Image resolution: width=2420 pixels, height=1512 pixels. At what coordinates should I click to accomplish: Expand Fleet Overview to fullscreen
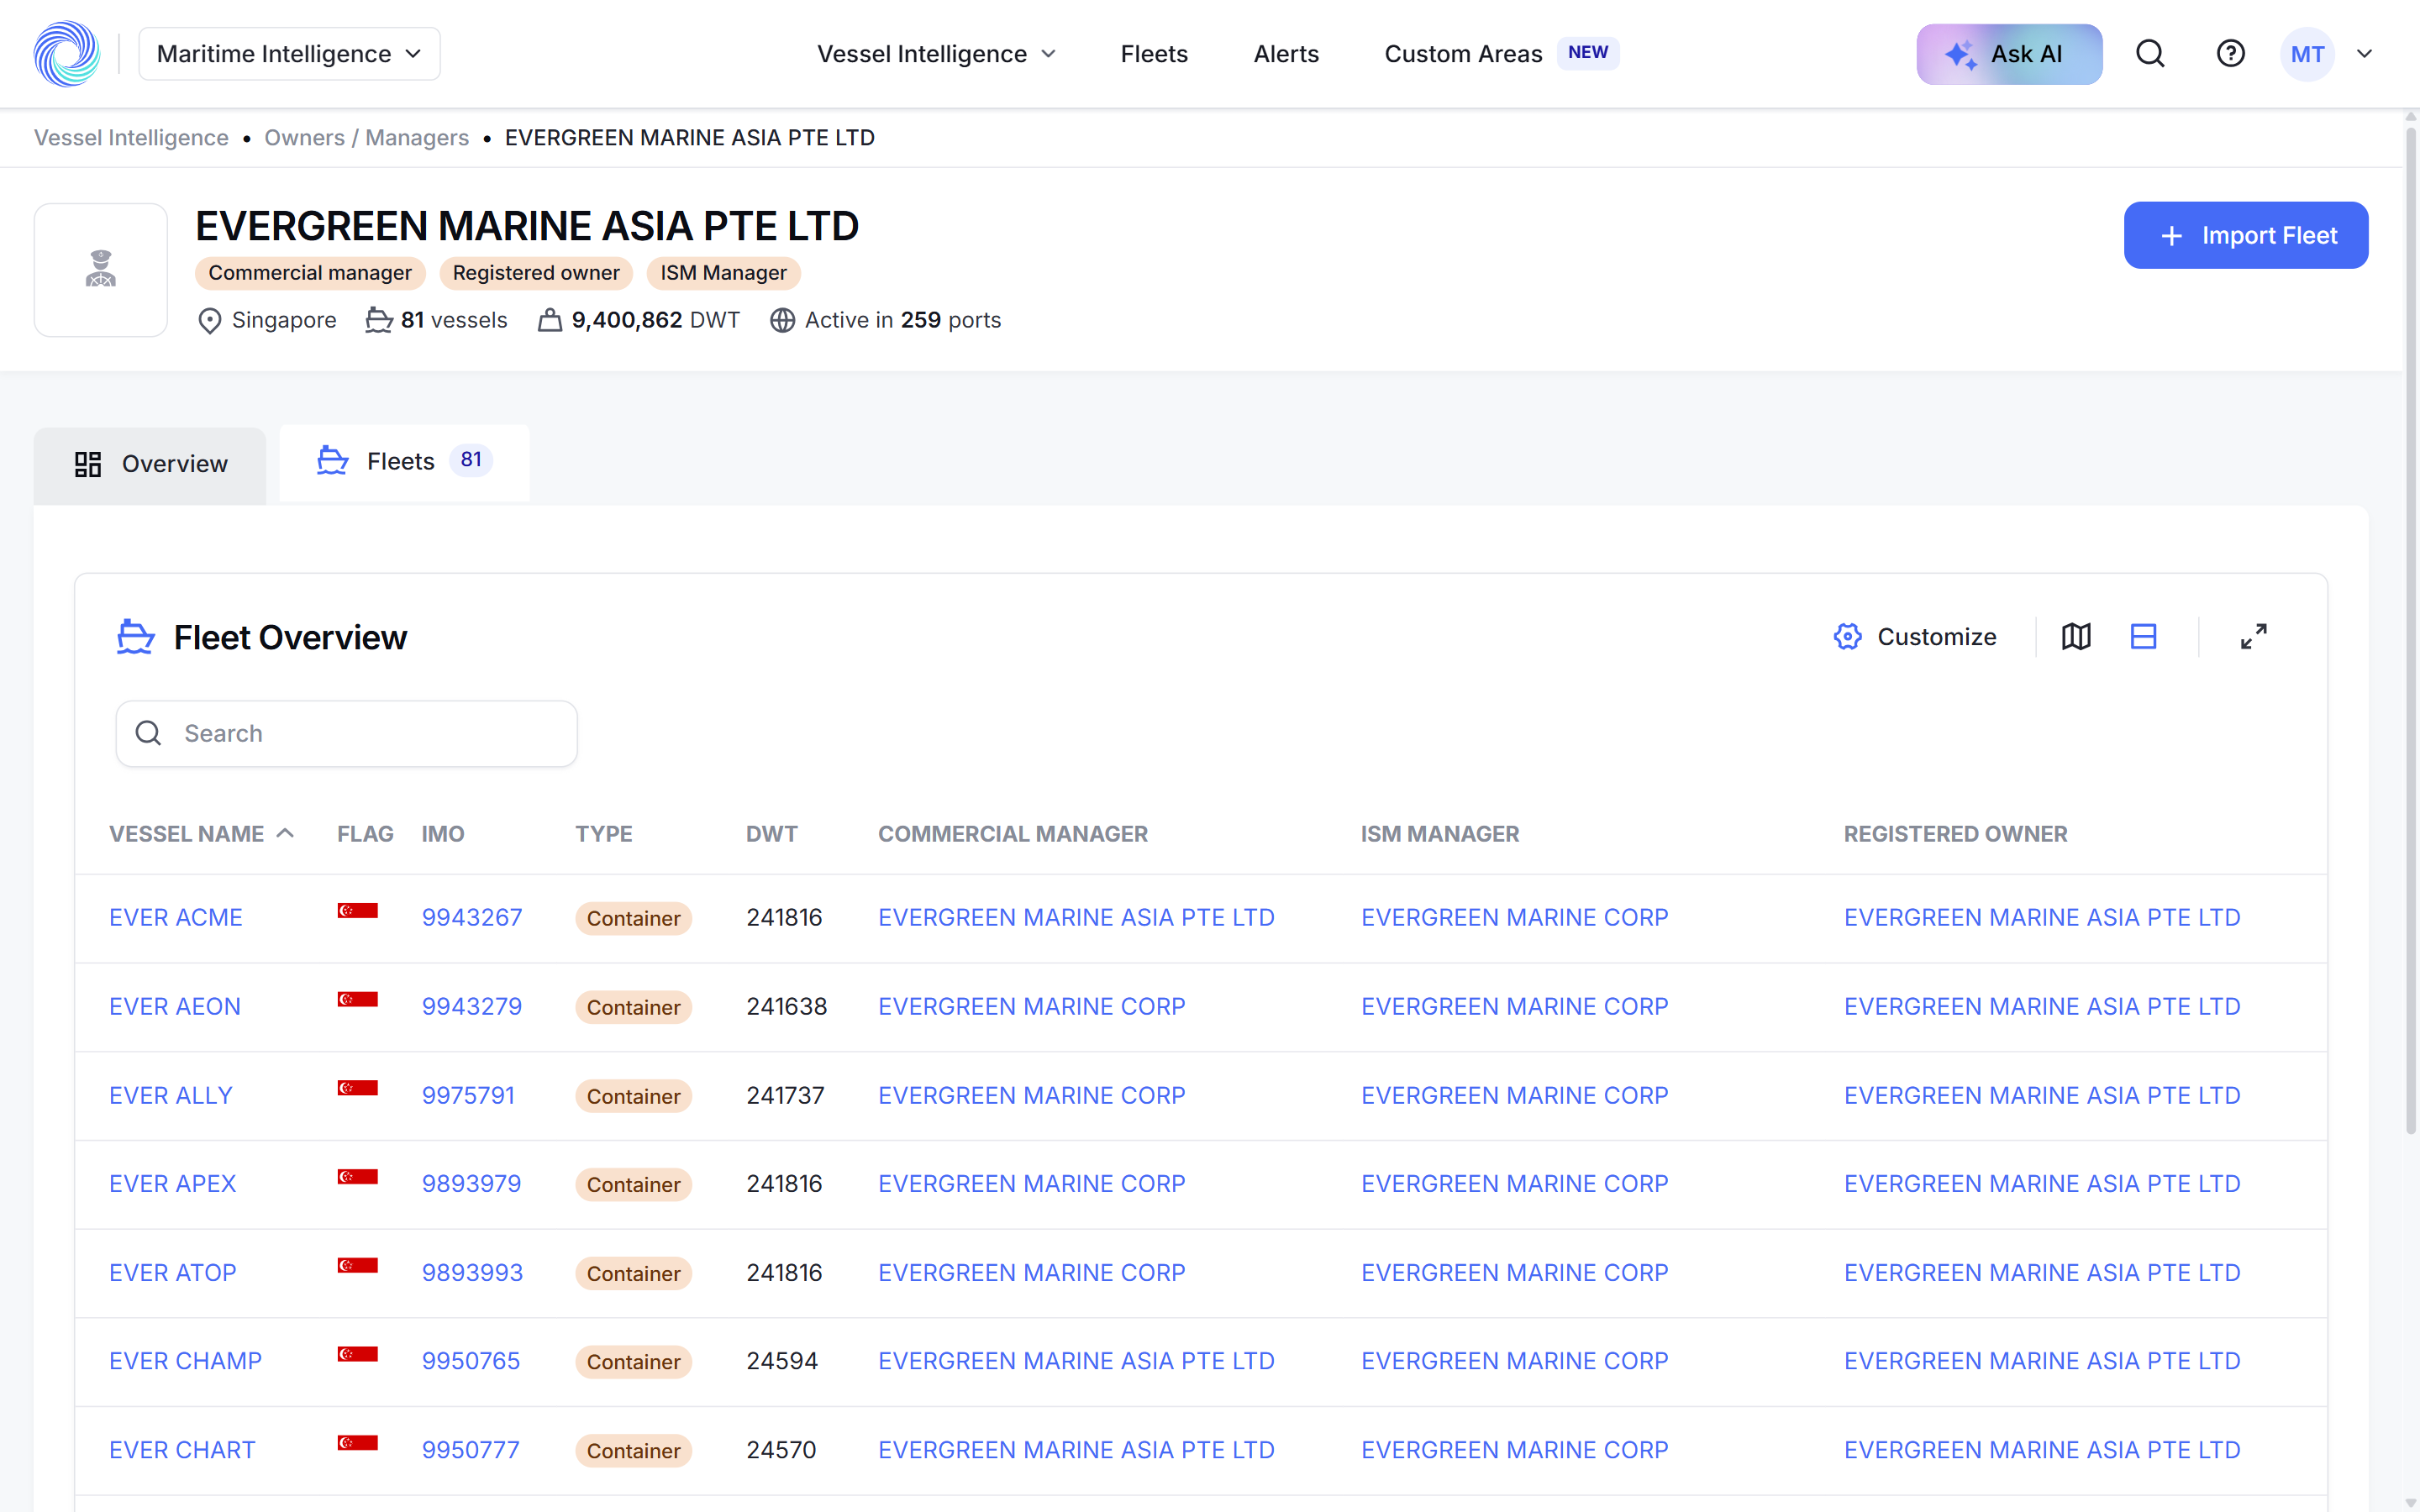2253,636
